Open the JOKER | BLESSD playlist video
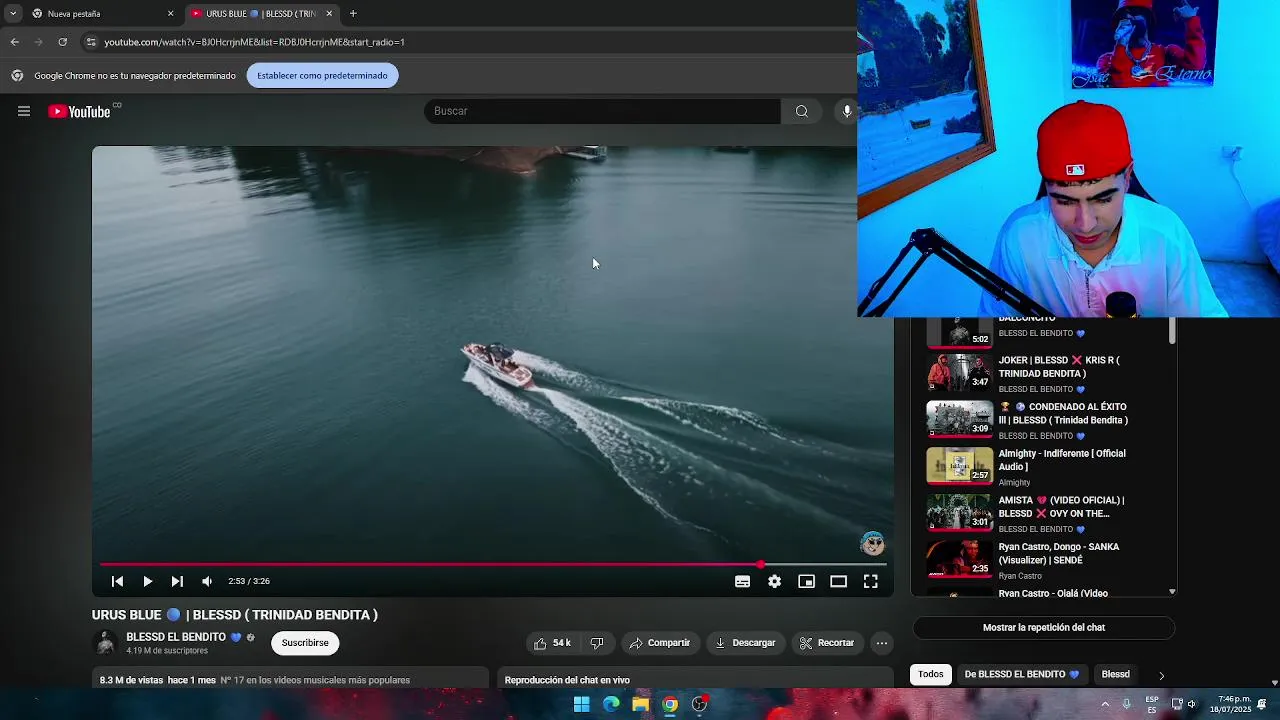Image resolution: width=1280 pixels, height=720 pixels. [x=1045, y=373]
